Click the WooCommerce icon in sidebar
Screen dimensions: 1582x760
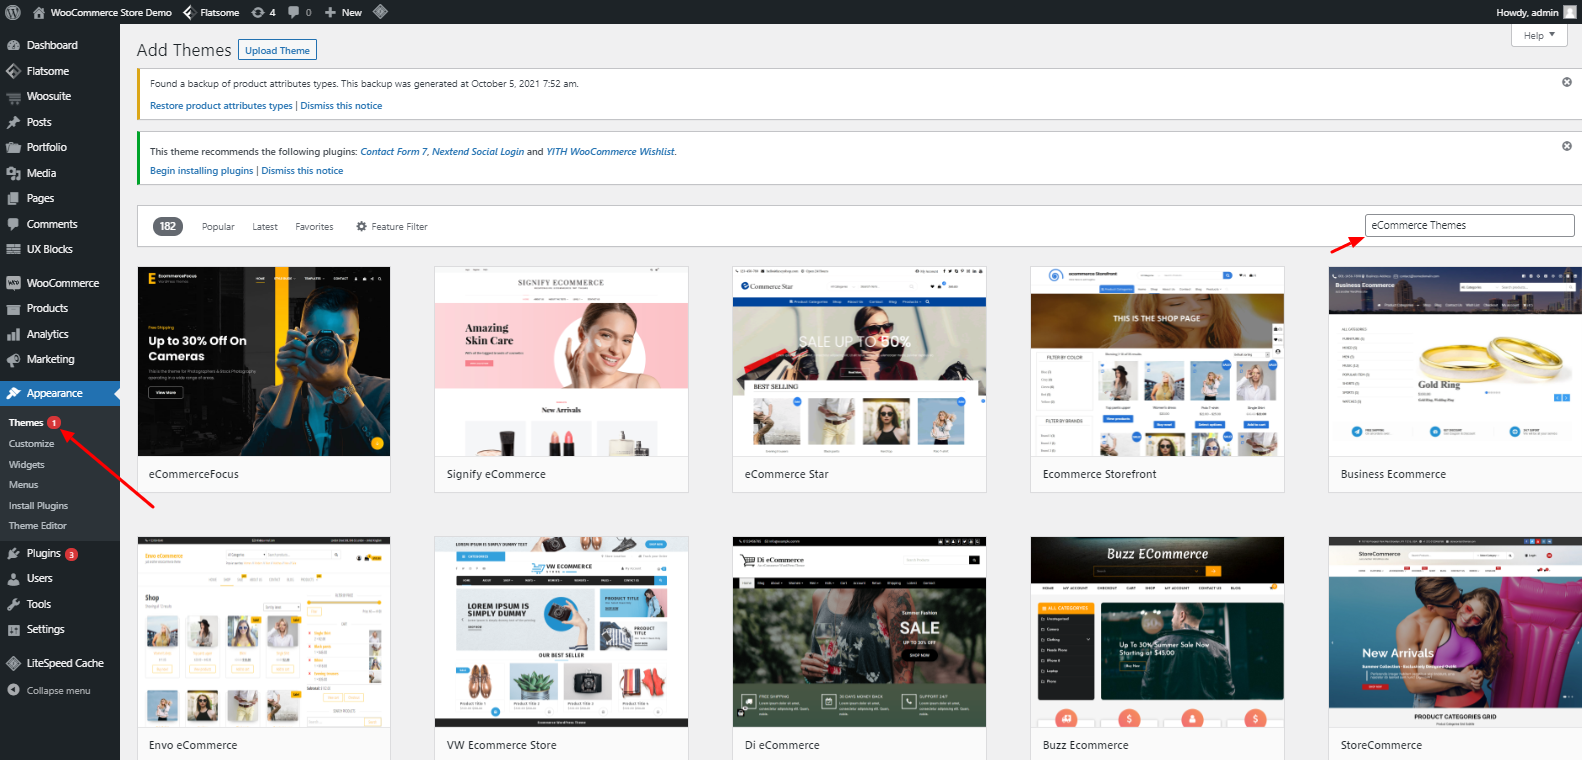point(13,283)
